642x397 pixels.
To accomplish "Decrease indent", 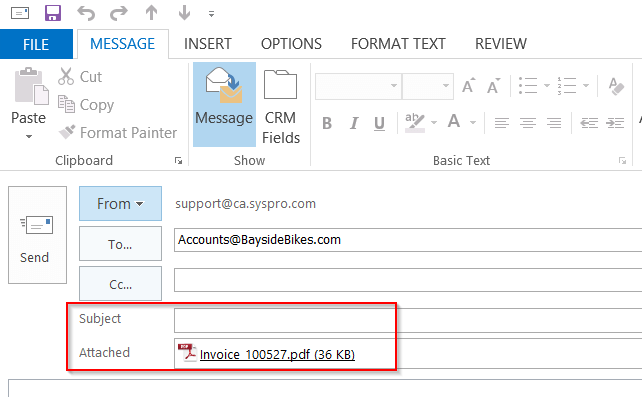I will click(589, 123).
